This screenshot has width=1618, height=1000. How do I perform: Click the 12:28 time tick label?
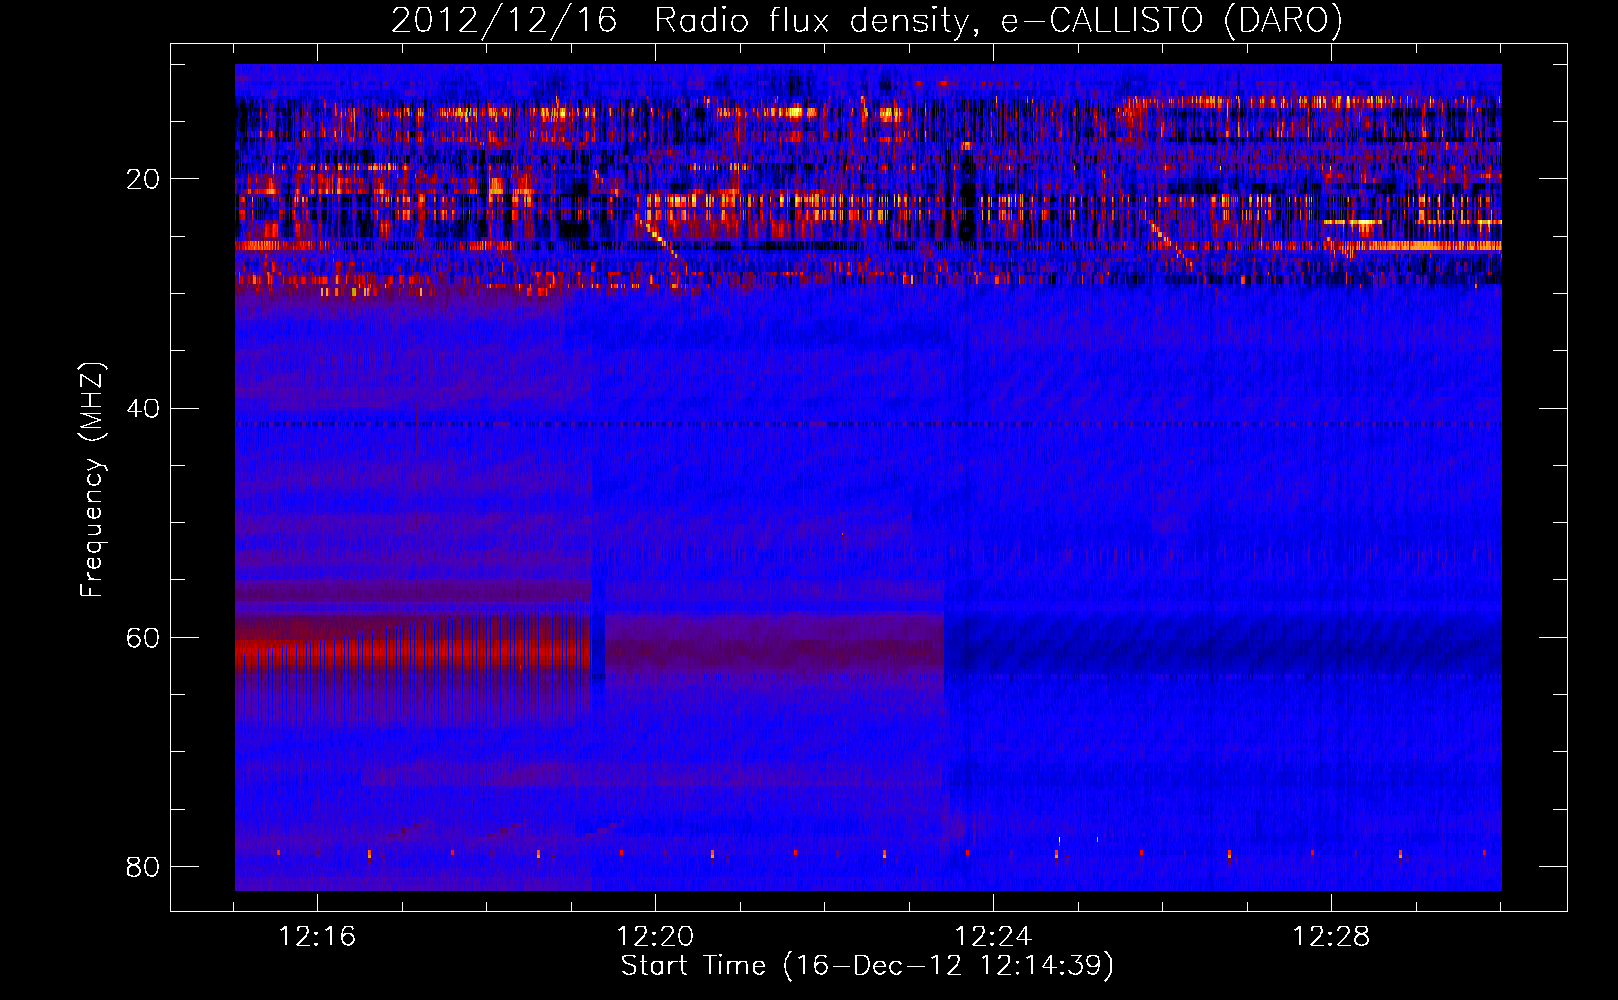pyautogui.click(x=1331, y=937)
